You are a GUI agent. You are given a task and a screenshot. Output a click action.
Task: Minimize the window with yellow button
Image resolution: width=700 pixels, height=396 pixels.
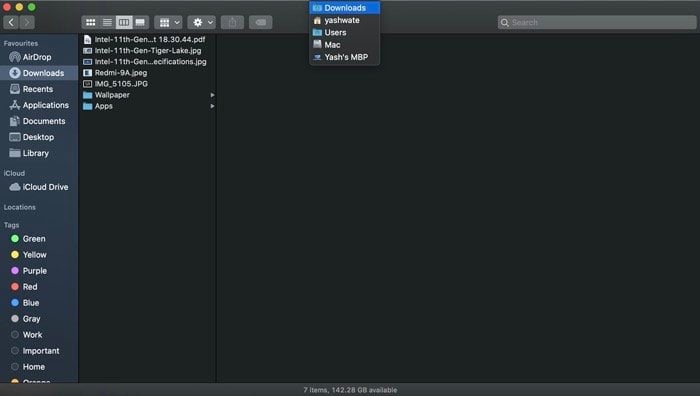(19, 7)
